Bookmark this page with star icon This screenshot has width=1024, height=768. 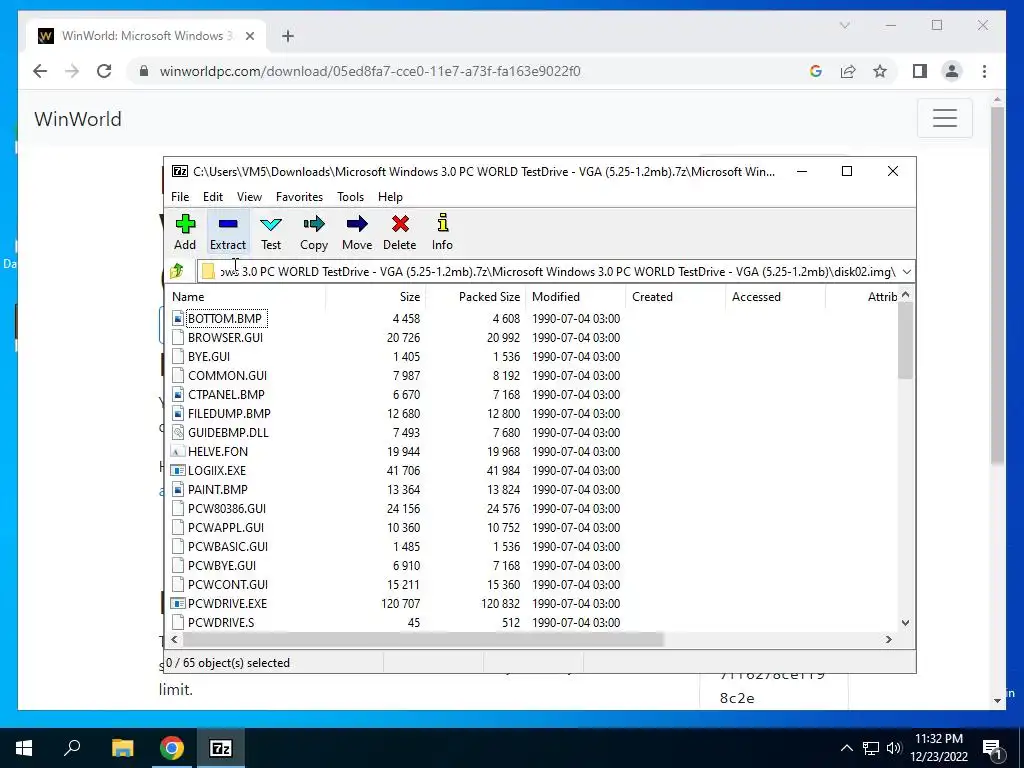coord(880,71)
